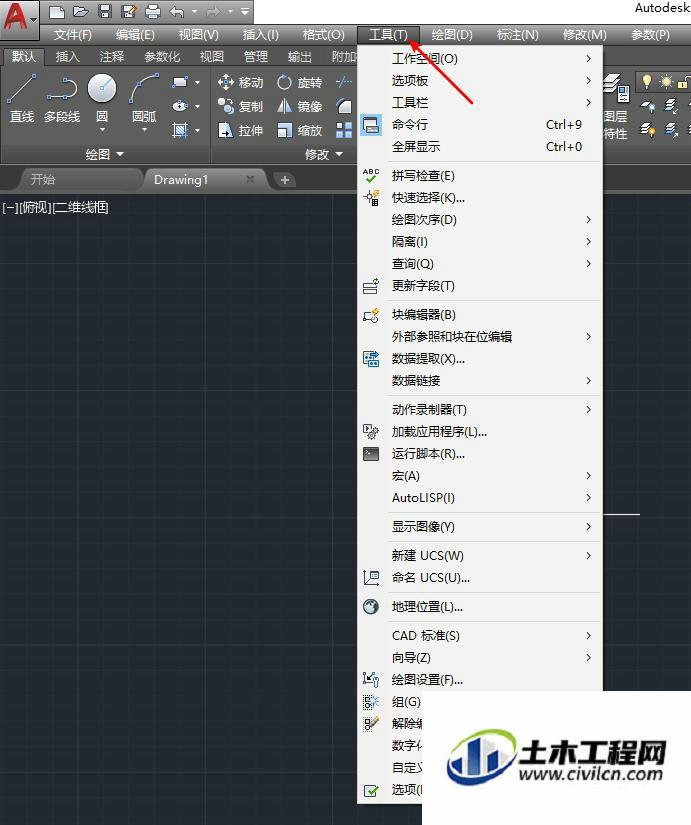Choose 更新字段(T) menu entry
Image resolution: width=691 pixels, height=825 pixels.
480,286
